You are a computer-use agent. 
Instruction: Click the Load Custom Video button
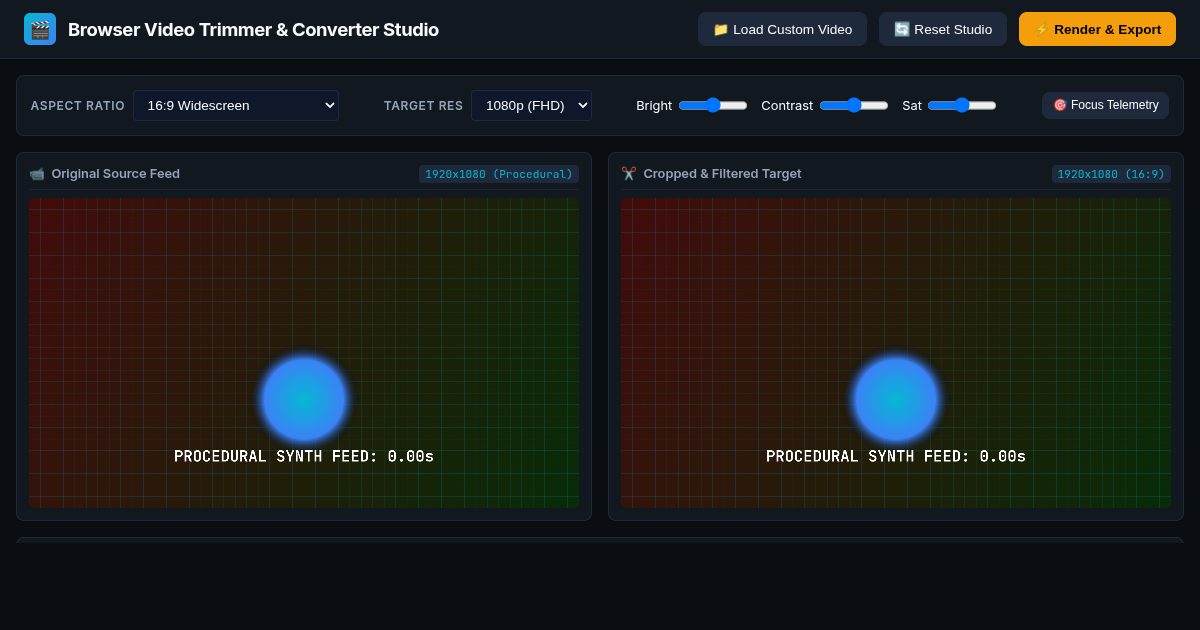coord(782,29)
